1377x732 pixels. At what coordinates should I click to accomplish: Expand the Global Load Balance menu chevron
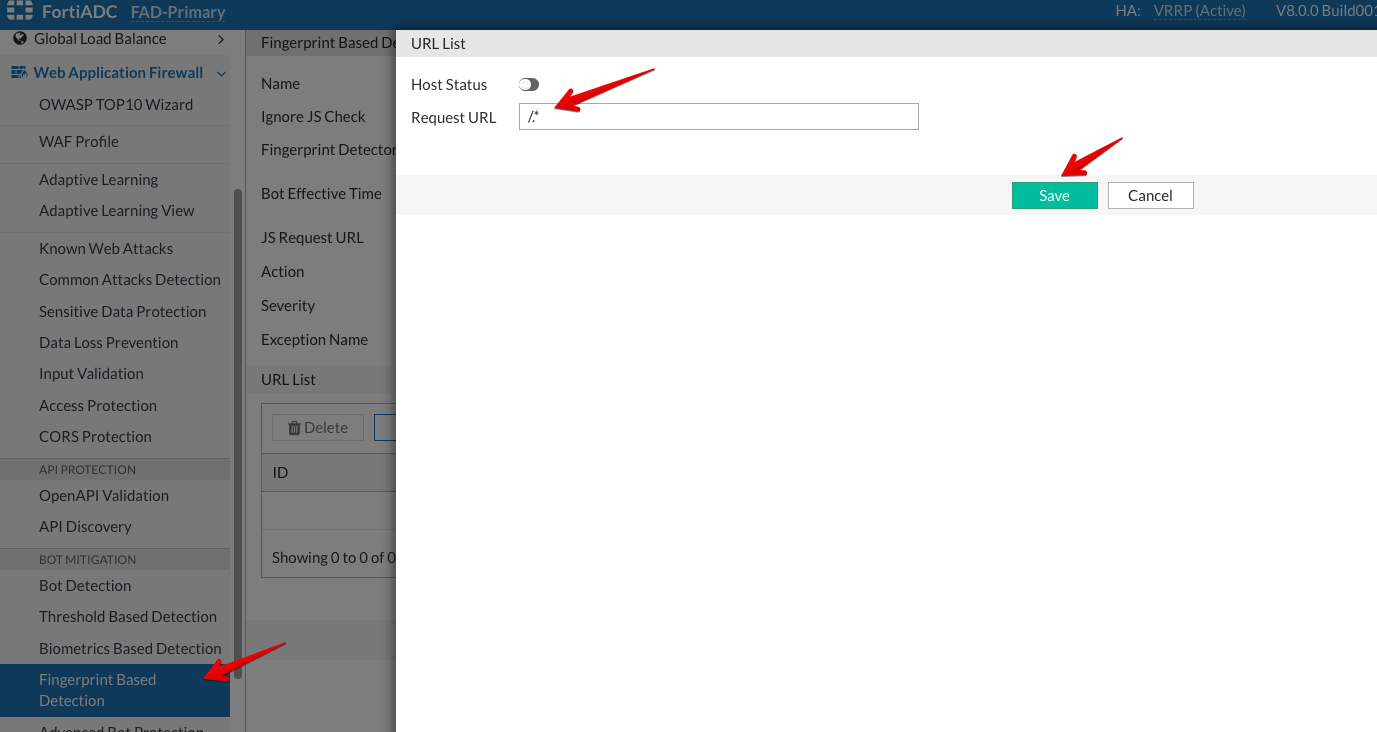pos(221,39)
